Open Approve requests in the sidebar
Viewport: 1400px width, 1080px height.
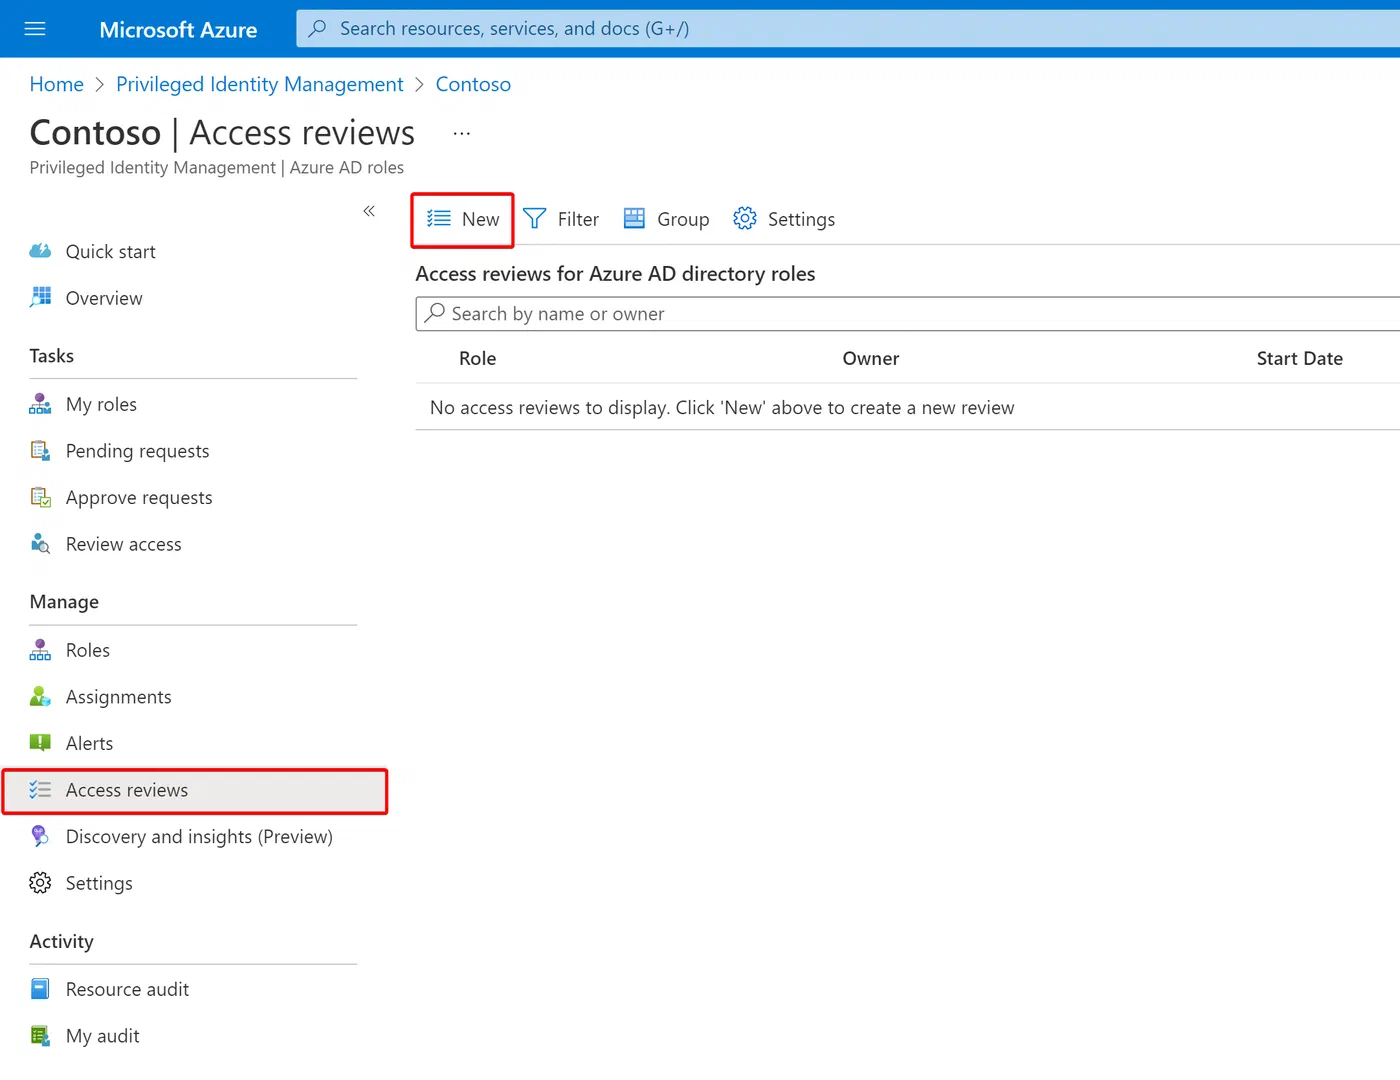[x=139, y=498]
